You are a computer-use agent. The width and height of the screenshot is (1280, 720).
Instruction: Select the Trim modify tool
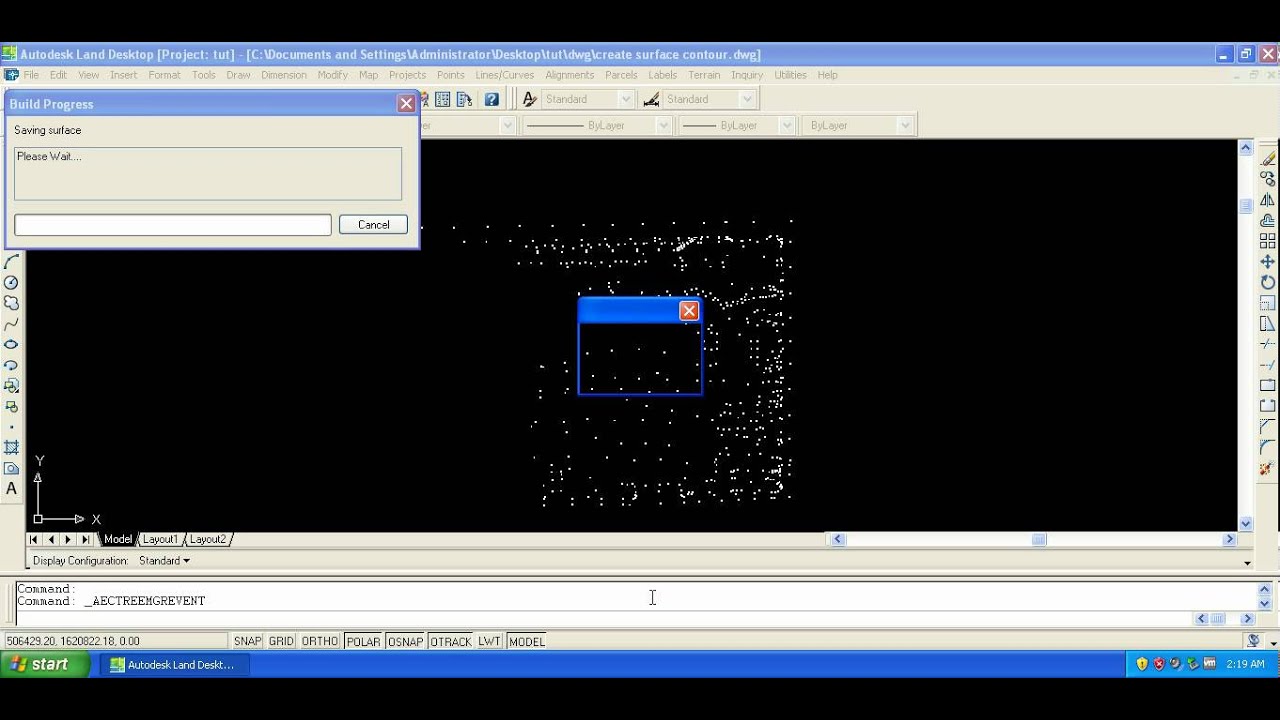(x=1267, y=344)
